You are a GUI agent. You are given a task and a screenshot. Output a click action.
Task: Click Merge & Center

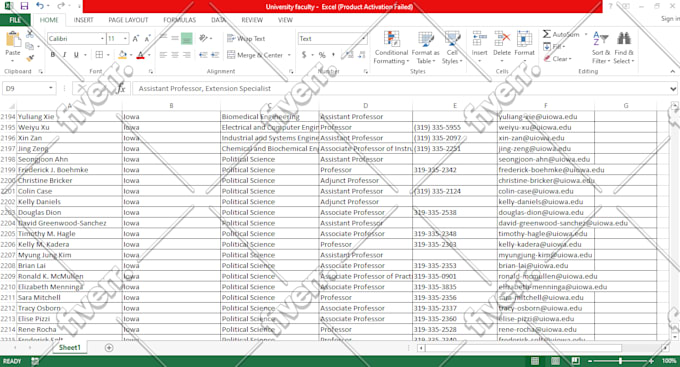pyautogui.click(x=255, y=55)
